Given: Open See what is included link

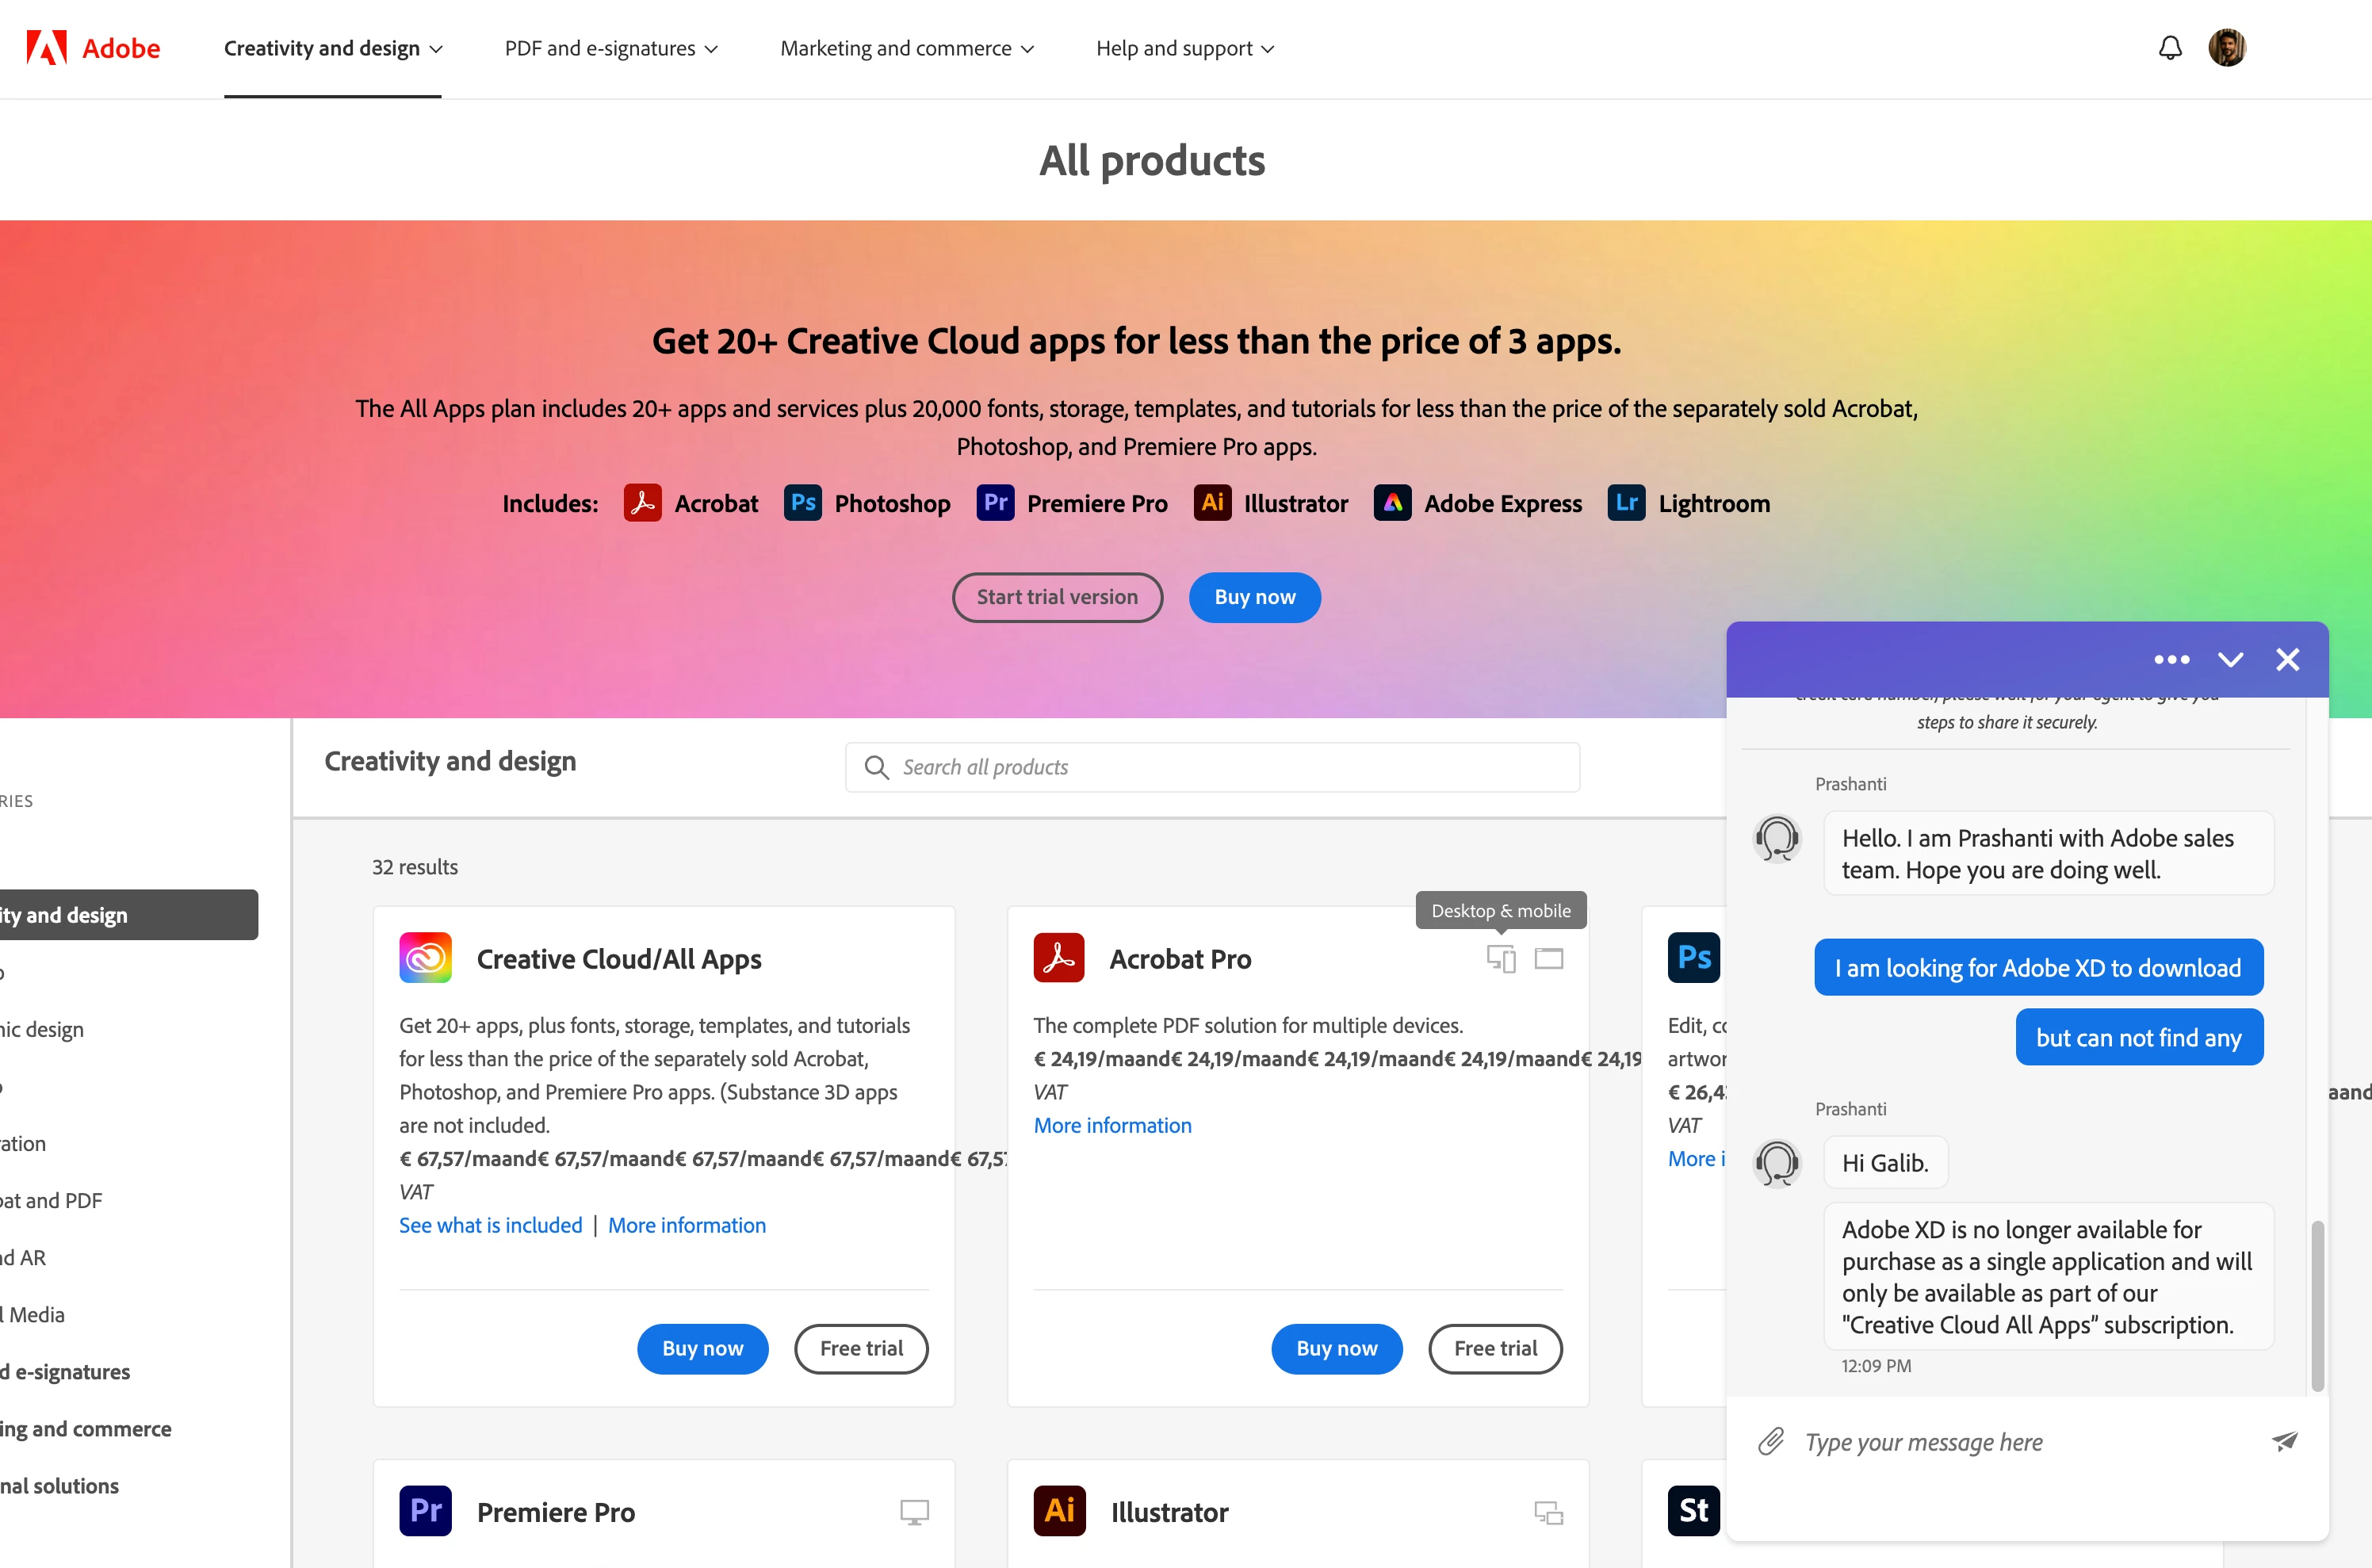Looking at the screenshot, I should [x=490, y=1225].
